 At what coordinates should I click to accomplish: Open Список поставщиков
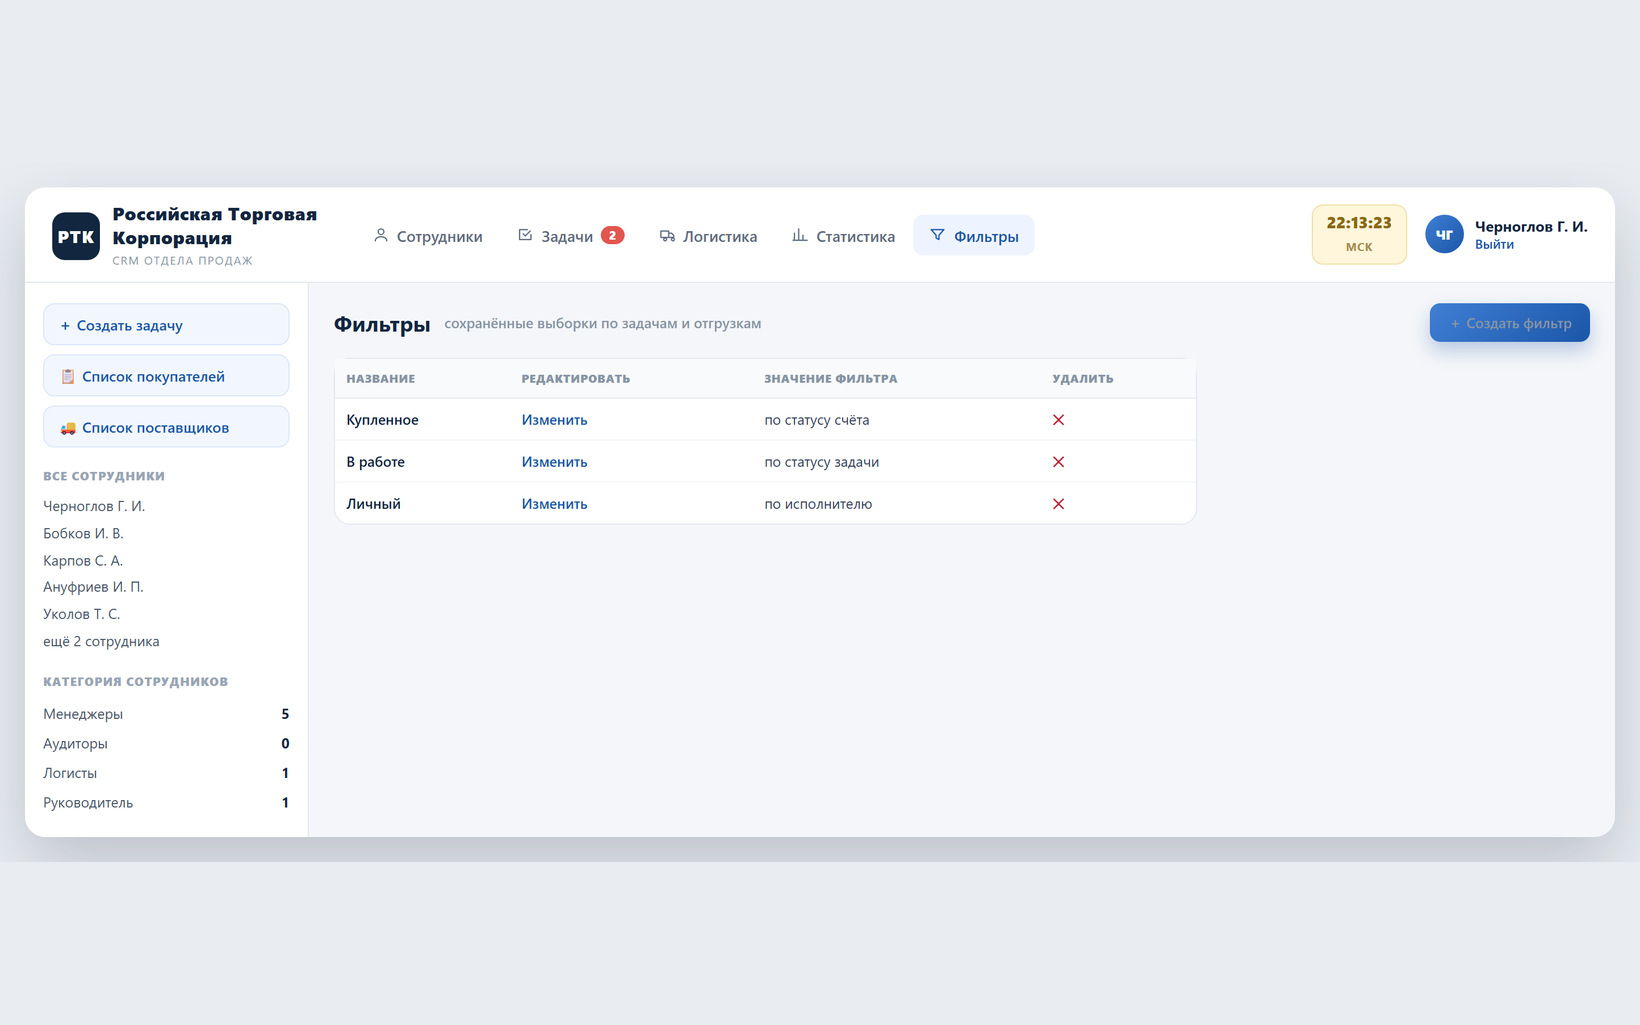pos(166,427)
